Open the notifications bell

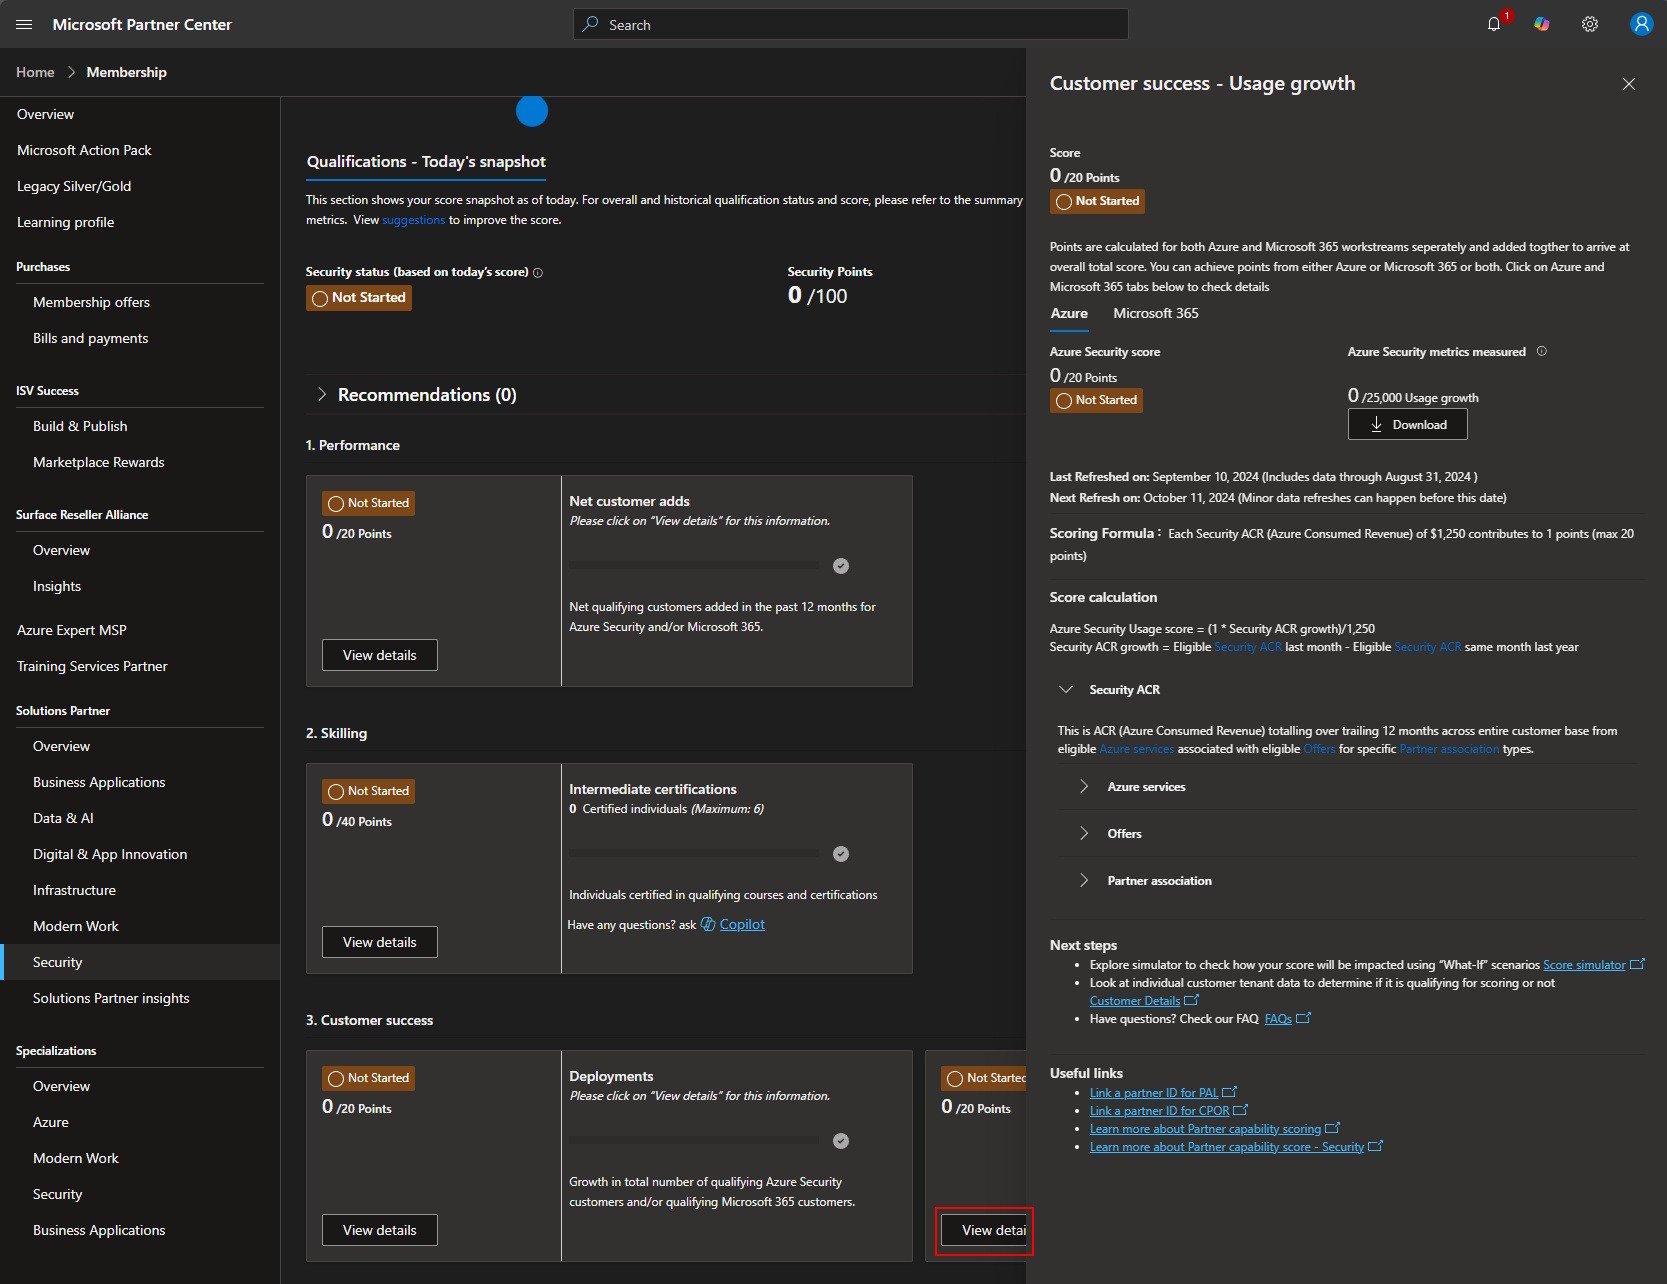tap(1494, 24)
